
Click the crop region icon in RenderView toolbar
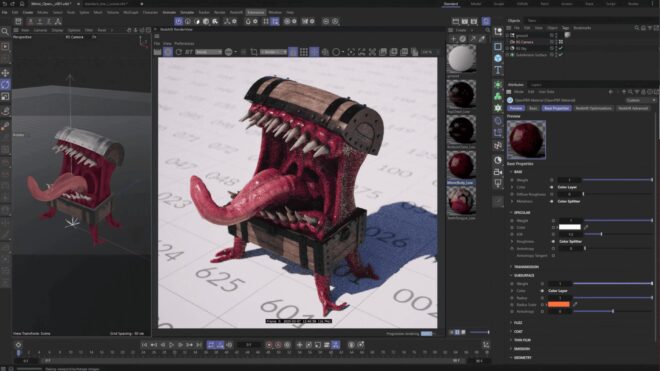click(x=254, y=52)
